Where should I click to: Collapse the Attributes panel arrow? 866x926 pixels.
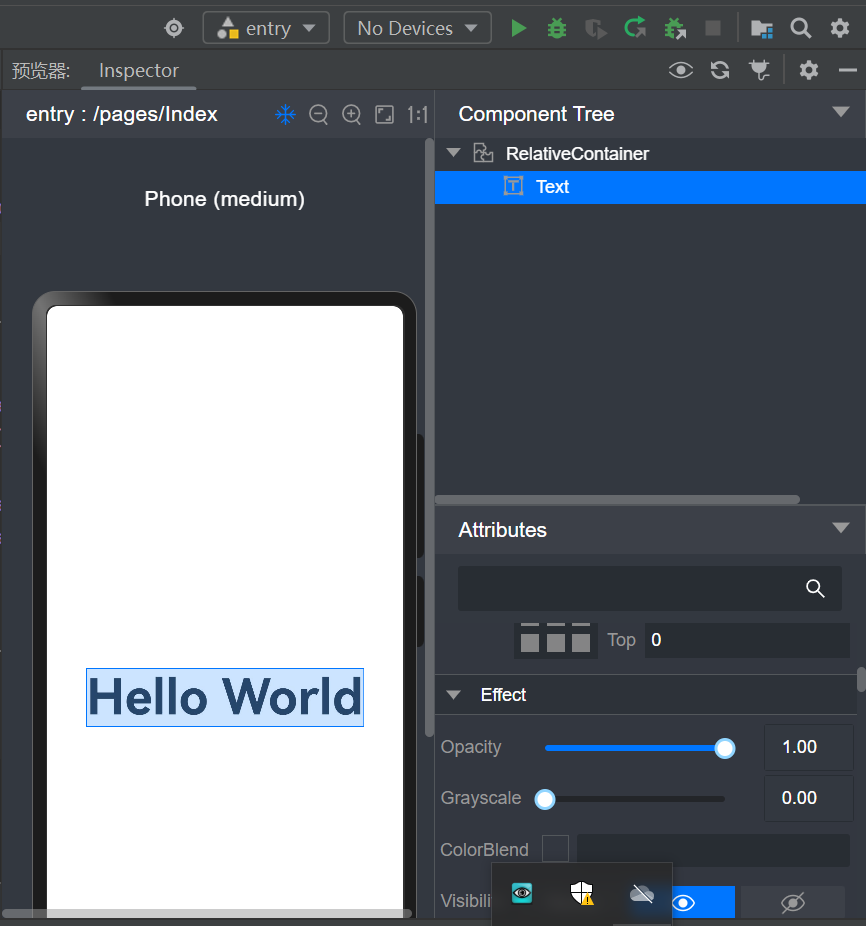pyautogui.click(x=841, y=528)
